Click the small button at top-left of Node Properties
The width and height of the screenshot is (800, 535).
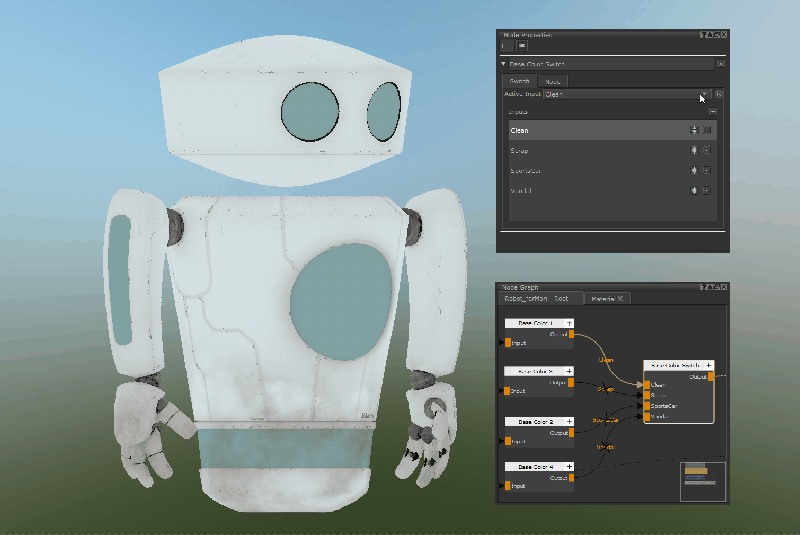[x=521, y=46]
